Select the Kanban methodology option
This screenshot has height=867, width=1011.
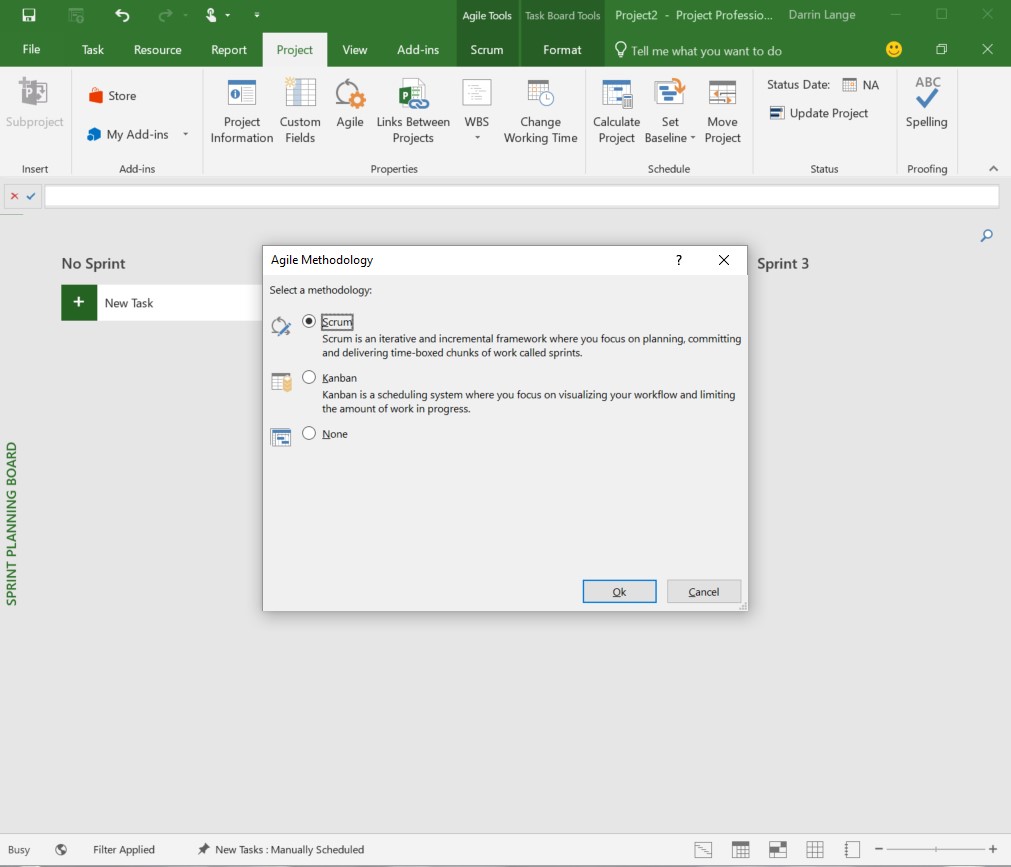(309, 377)
